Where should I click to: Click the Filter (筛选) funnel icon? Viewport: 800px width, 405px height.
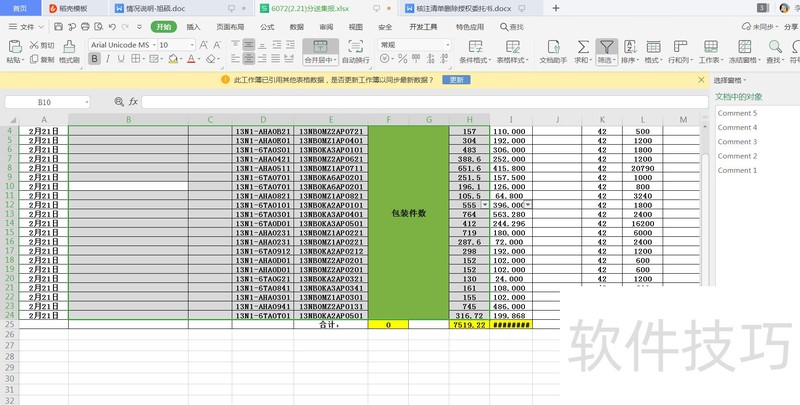pyautogui.click(x=606, y=47)
